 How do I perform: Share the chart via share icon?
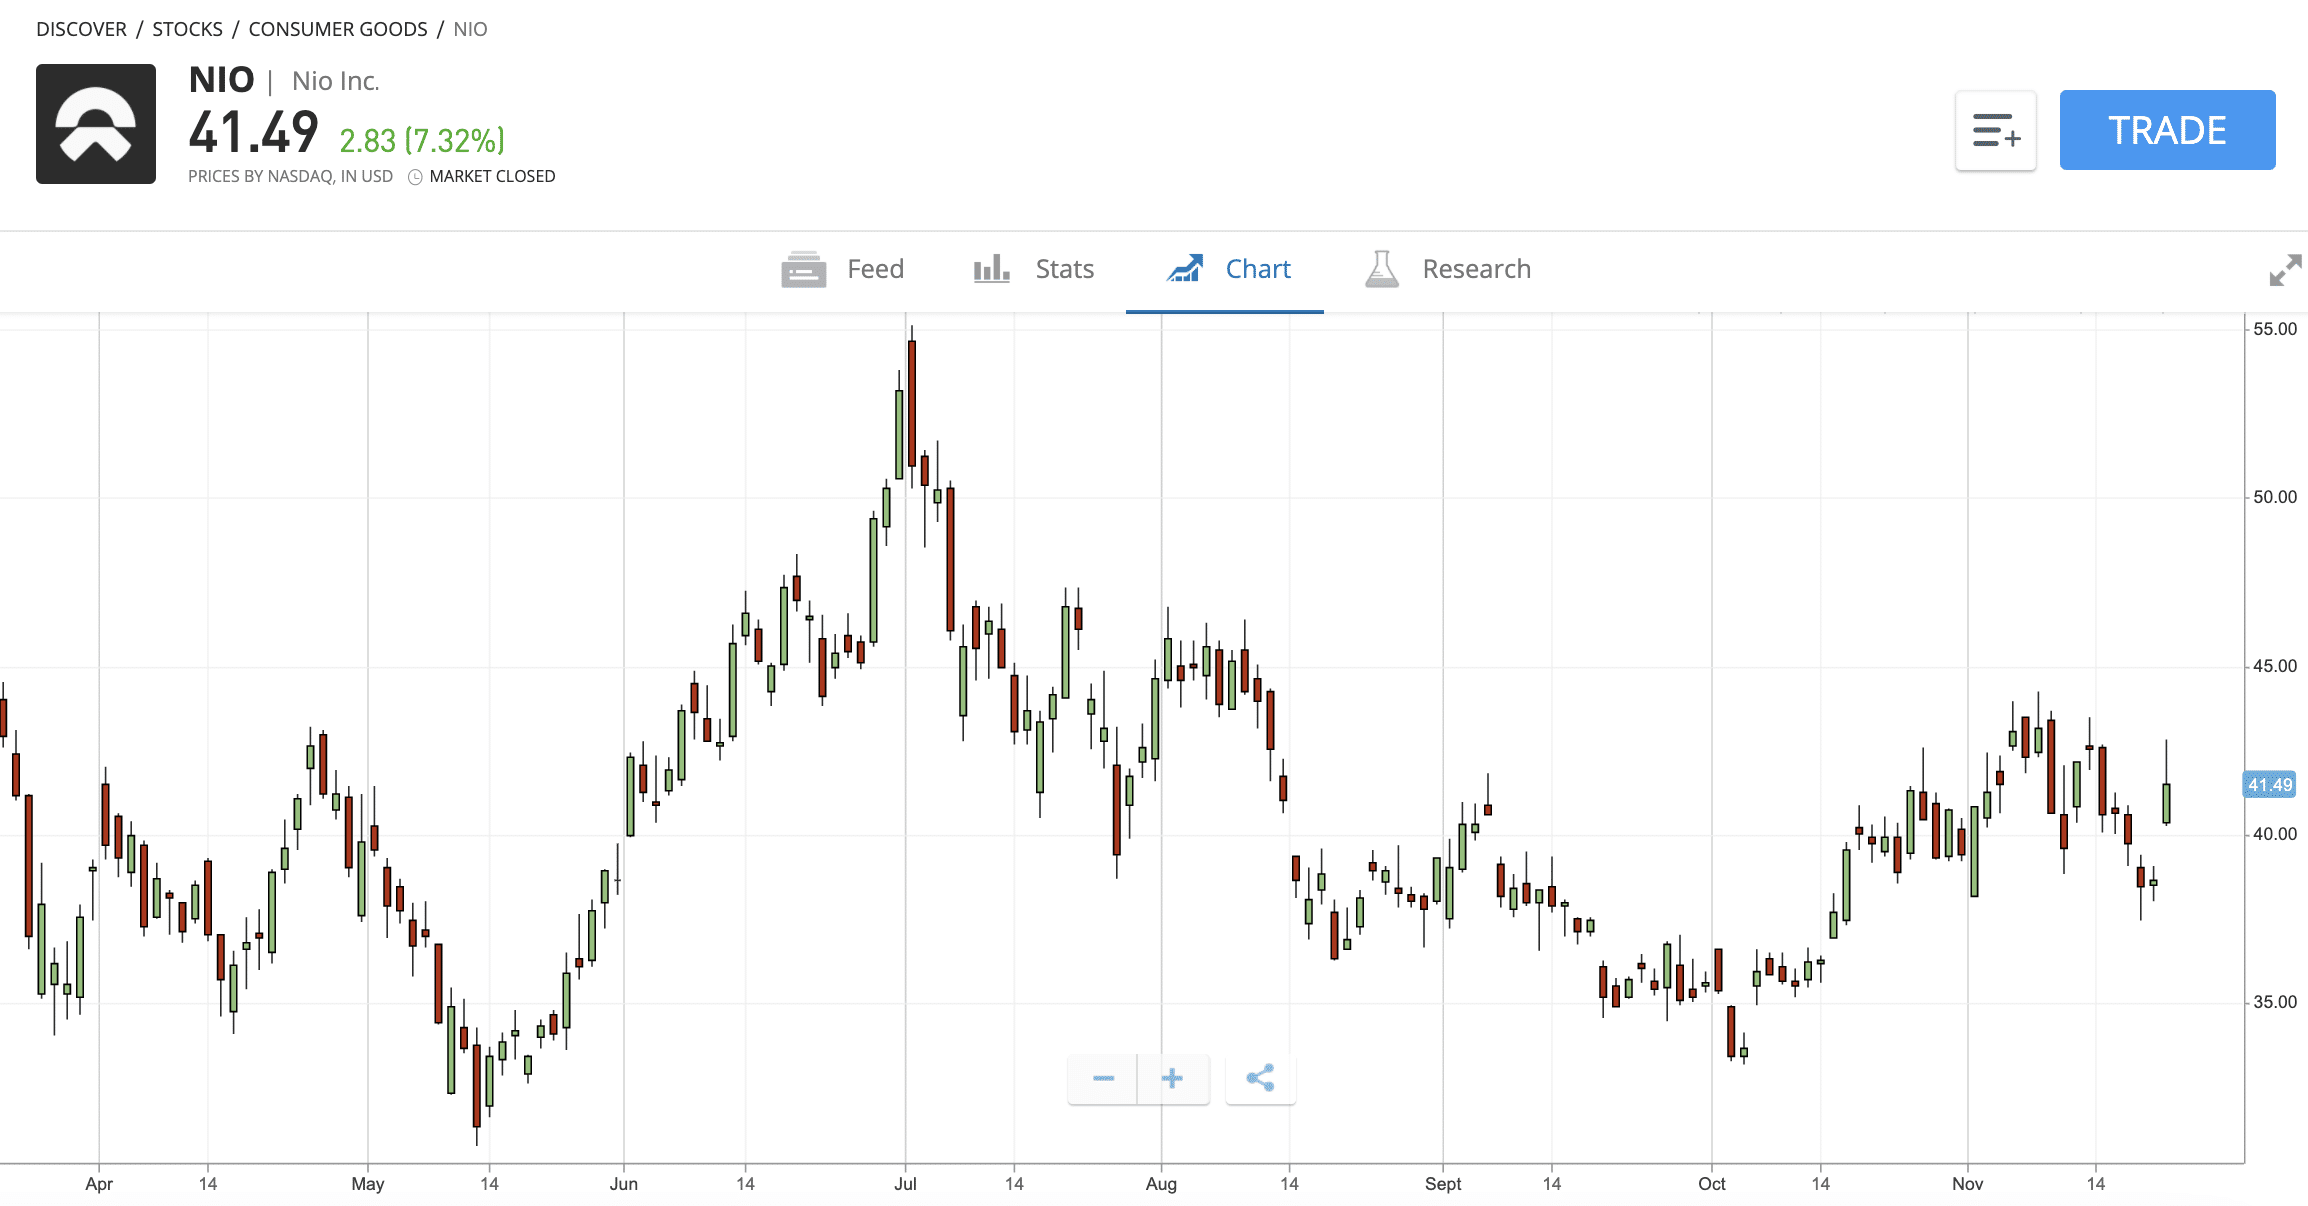(1261, 1078)
